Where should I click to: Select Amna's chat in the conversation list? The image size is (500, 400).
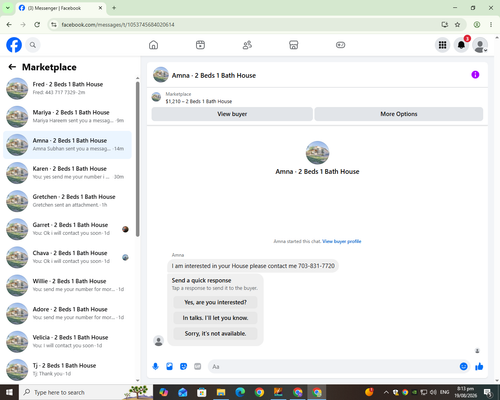[x=67, y=145]
